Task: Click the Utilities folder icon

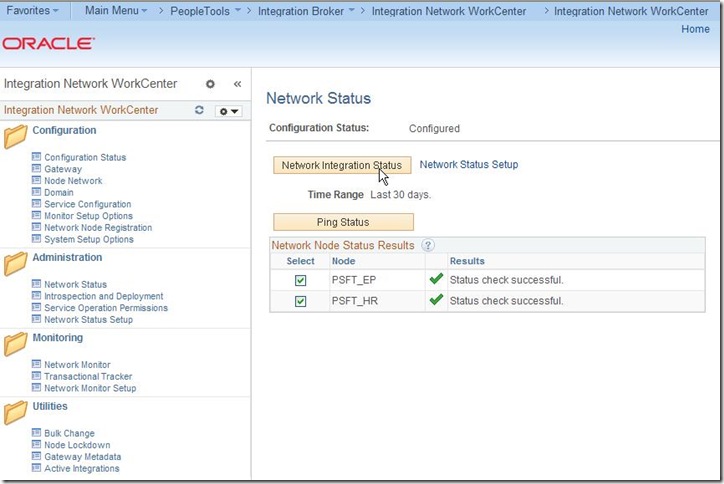Action: (x=15, y=412)
